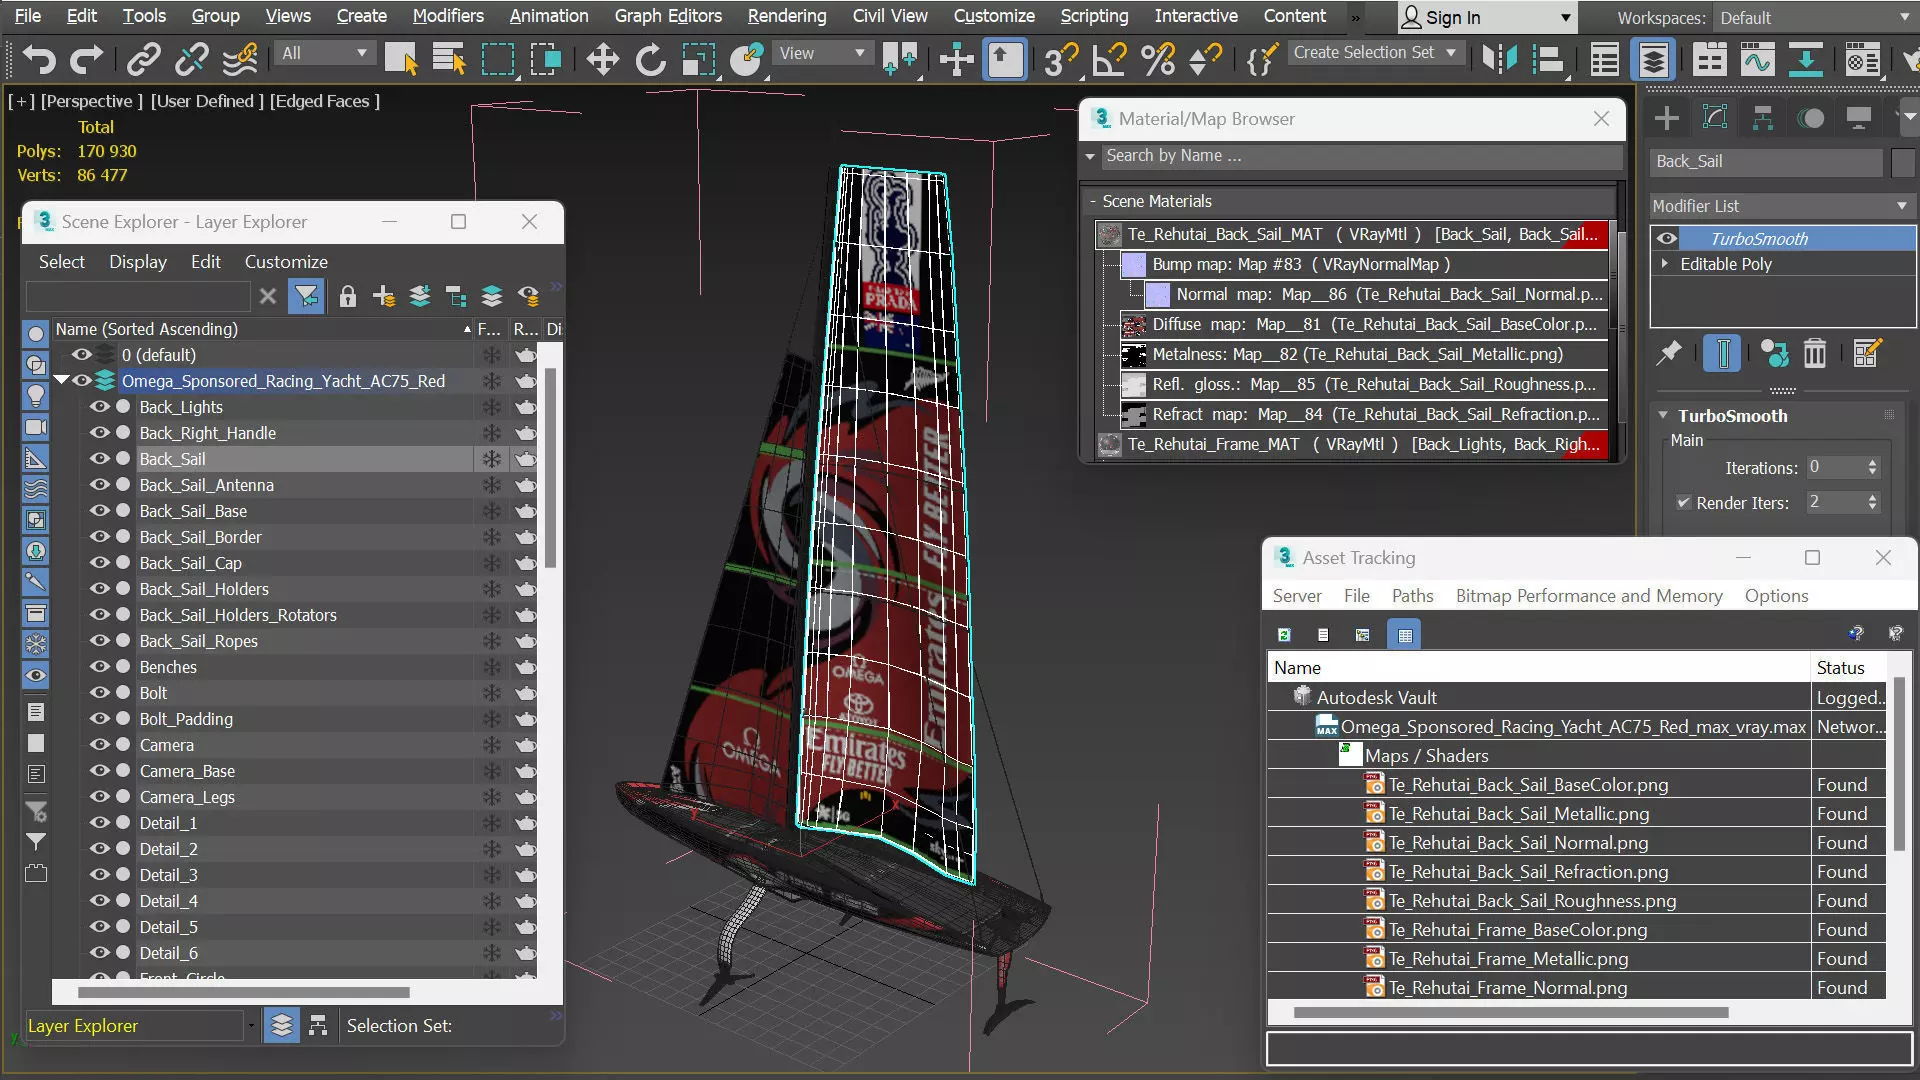This screenshot has height=1080, width=1920.
Task: Open the Curve Editor from toolbar
Action: coord(1757,60)
